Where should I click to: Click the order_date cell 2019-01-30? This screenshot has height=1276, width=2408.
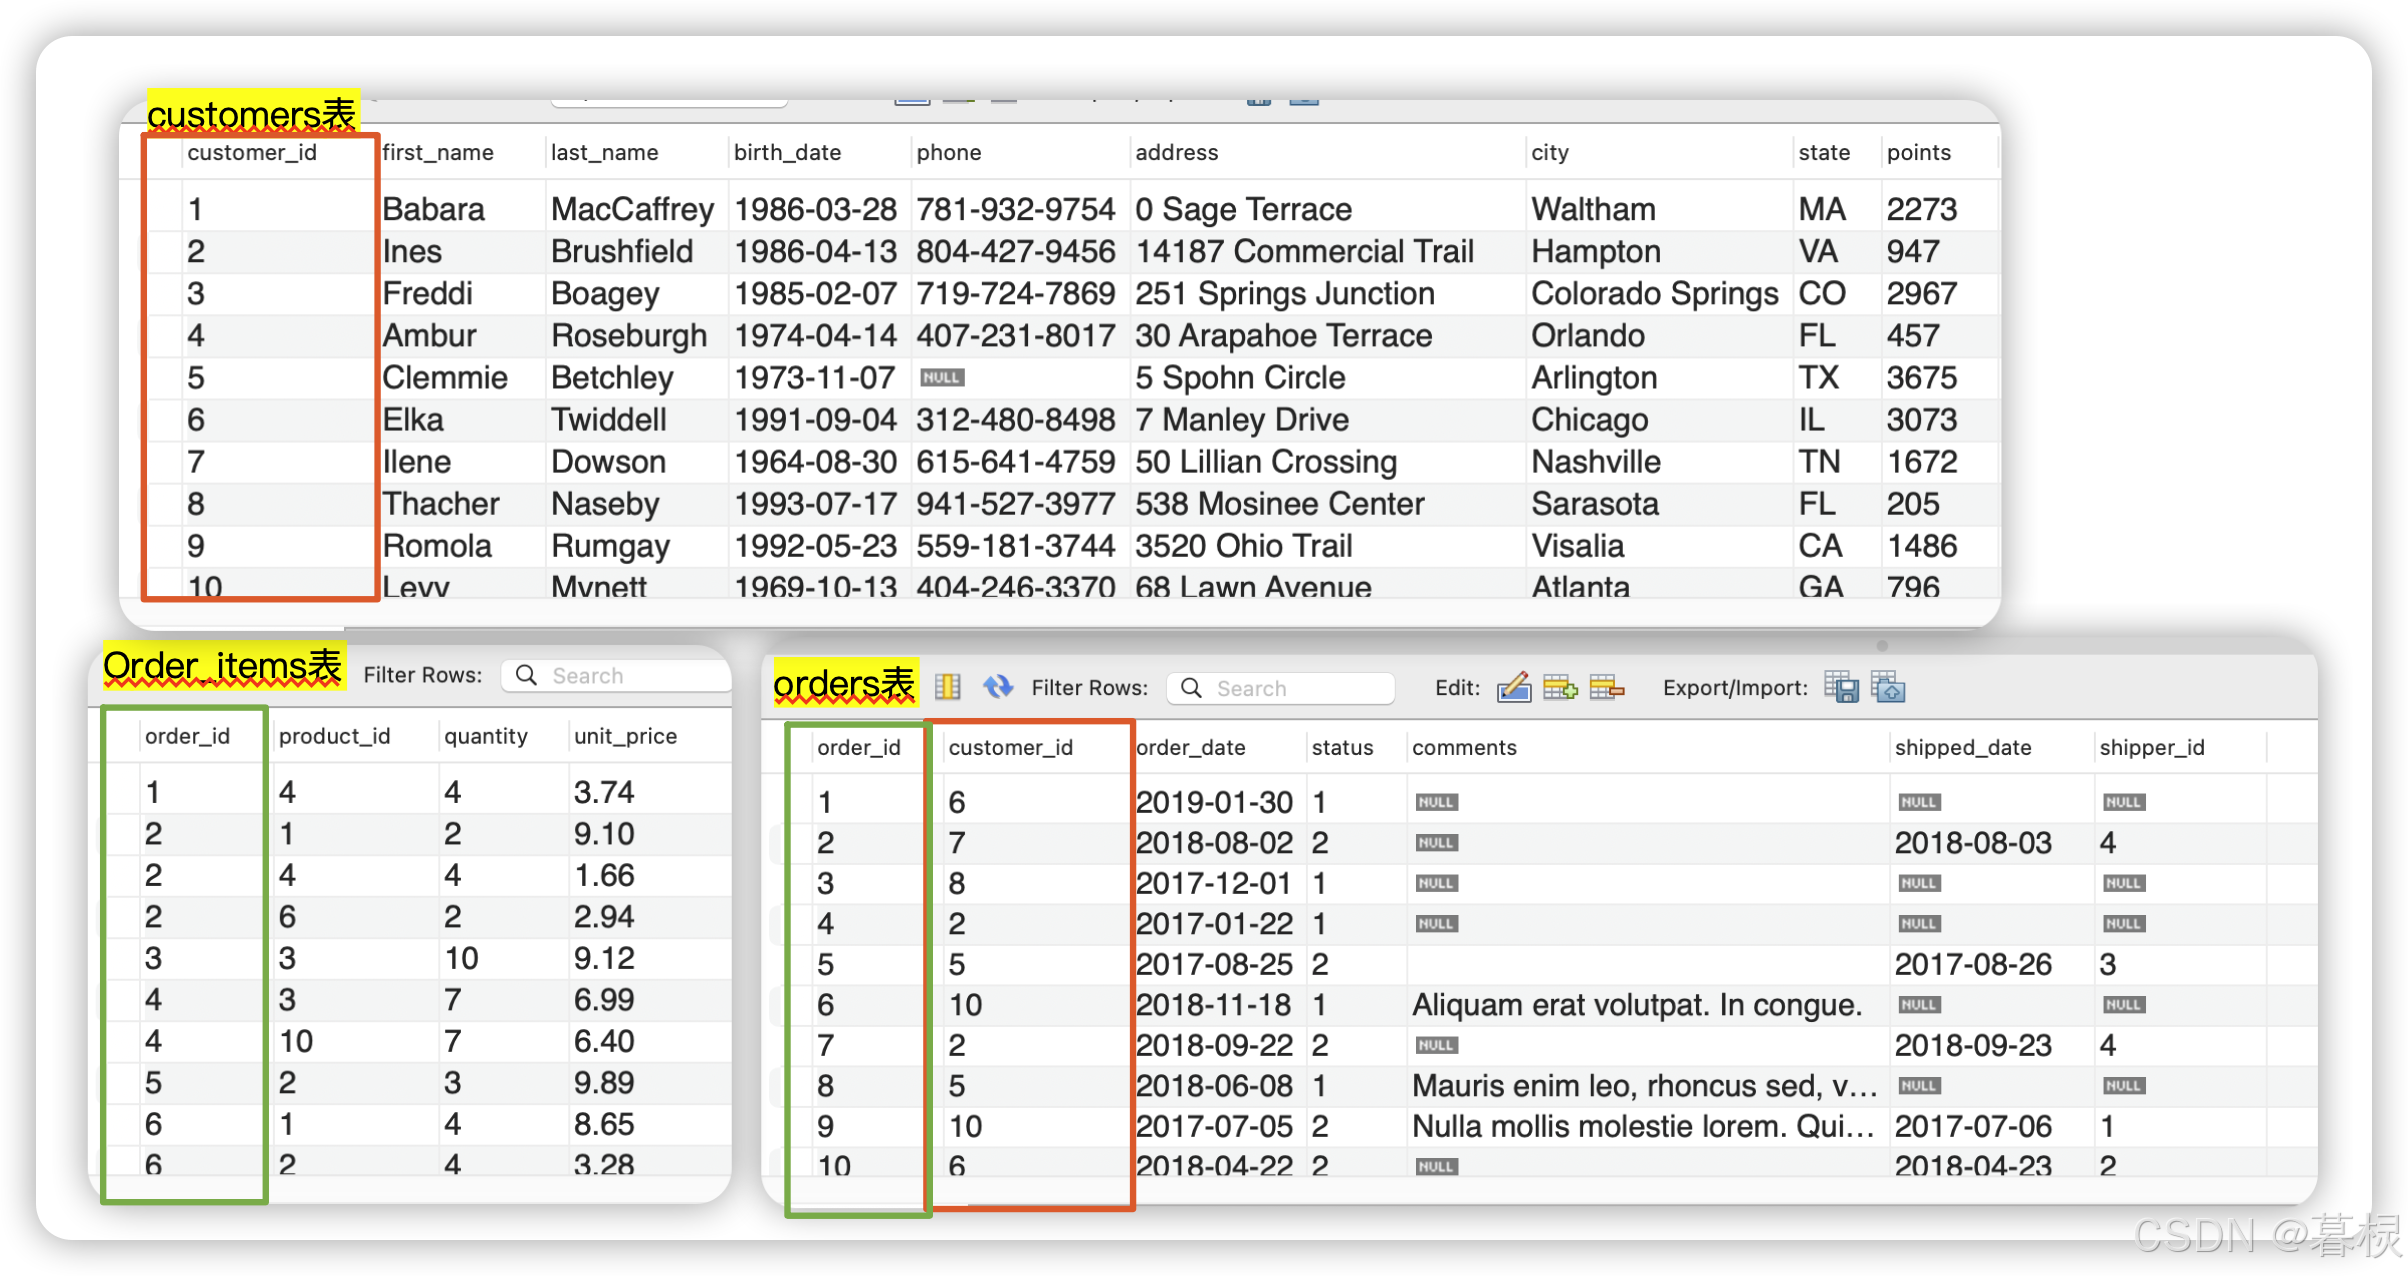[x=1214, y=802]
